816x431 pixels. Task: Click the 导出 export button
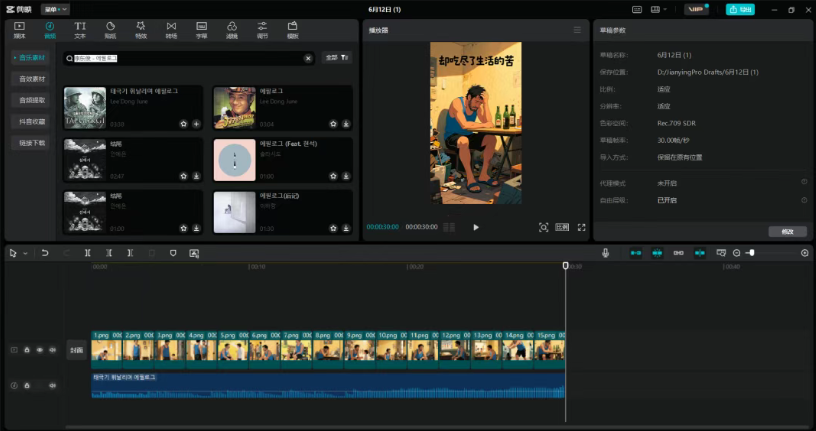[740, 9]
